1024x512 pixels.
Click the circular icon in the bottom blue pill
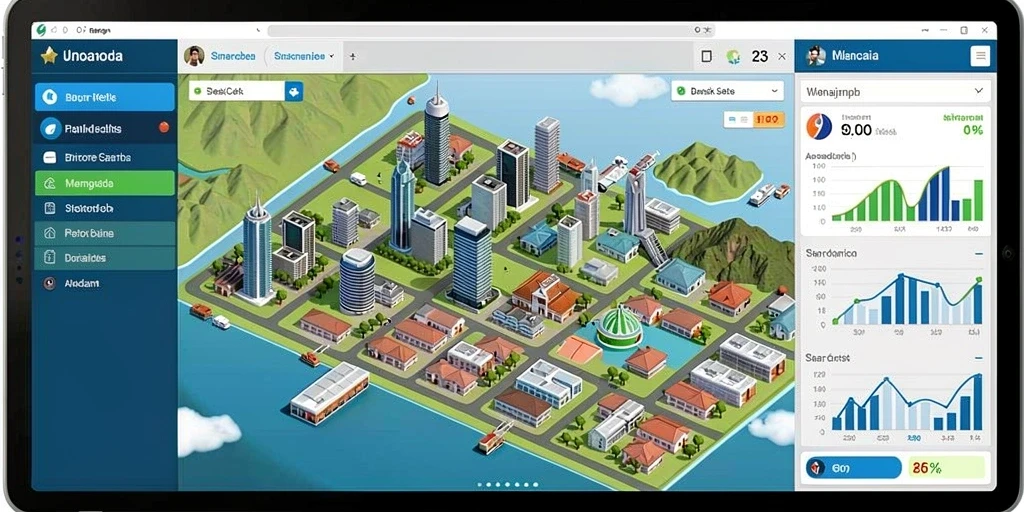(816, 468)
